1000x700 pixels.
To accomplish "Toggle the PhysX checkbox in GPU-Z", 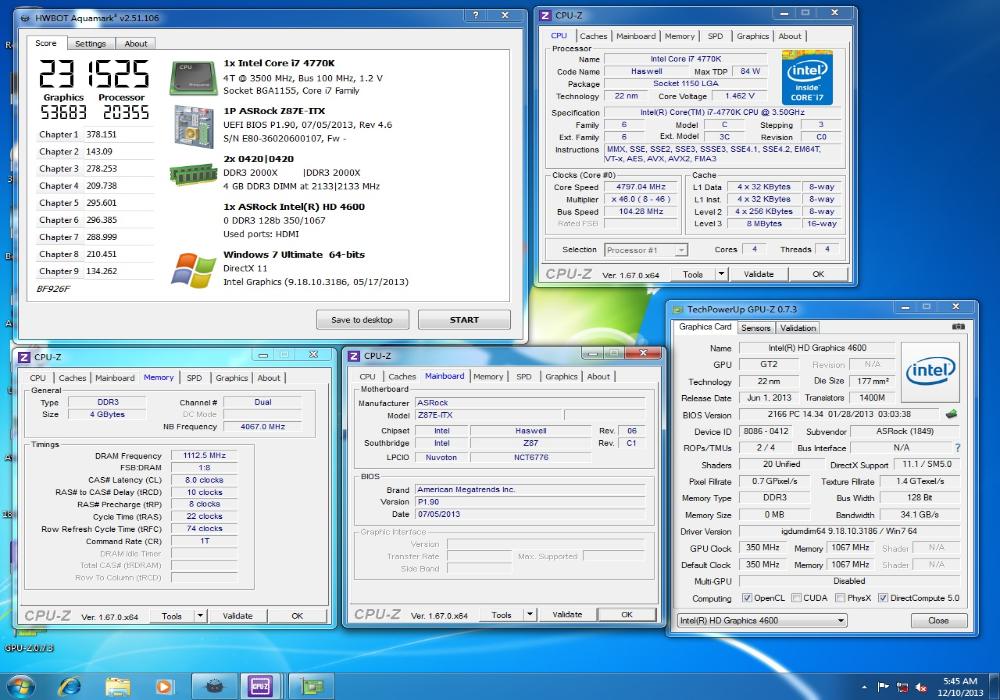I will click(840, 598).
